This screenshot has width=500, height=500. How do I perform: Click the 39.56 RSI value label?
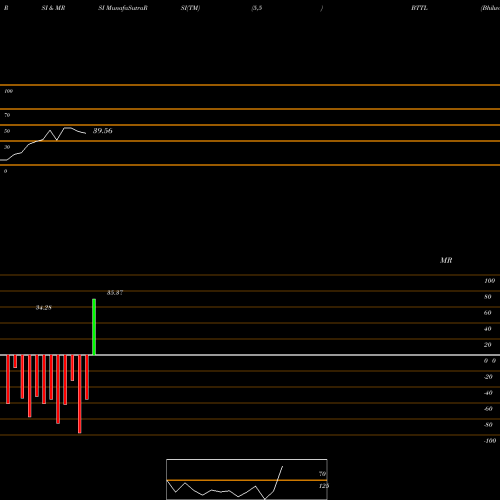click(103, 131)
